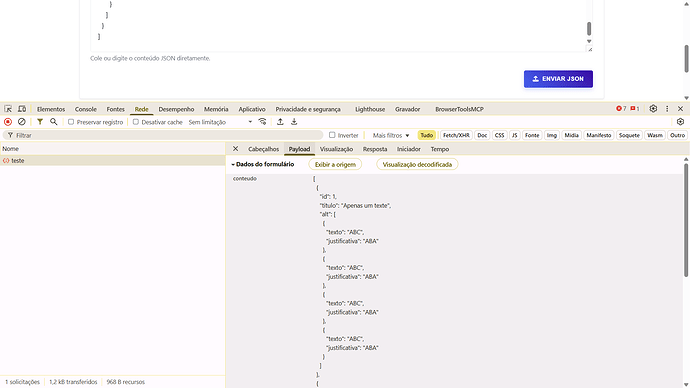Open network conditions wifi icon

coord(262,122)
